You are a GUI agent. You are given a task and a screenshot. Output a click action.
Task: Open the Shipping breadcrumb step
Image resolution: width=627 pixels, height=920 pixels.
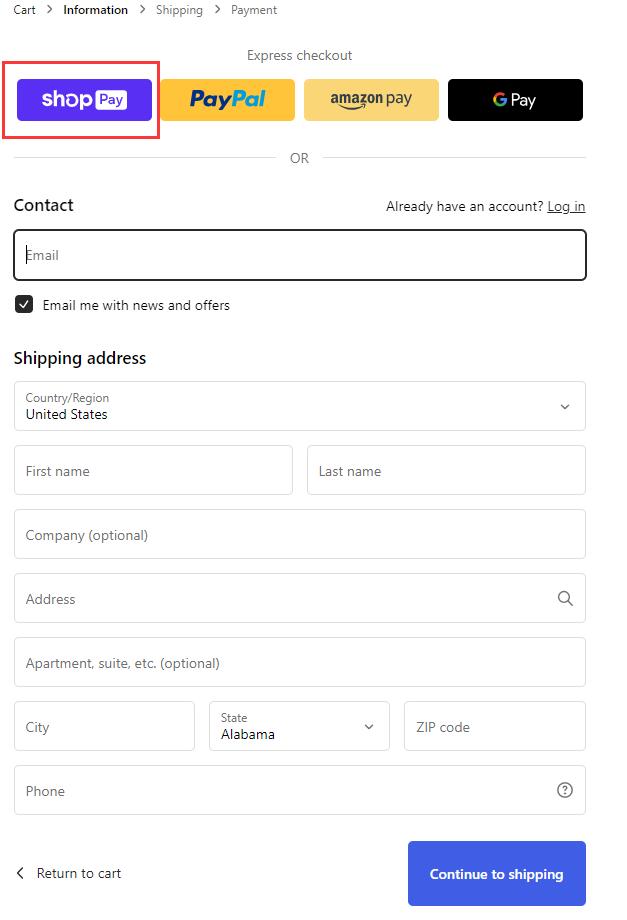tap(179, 10)
